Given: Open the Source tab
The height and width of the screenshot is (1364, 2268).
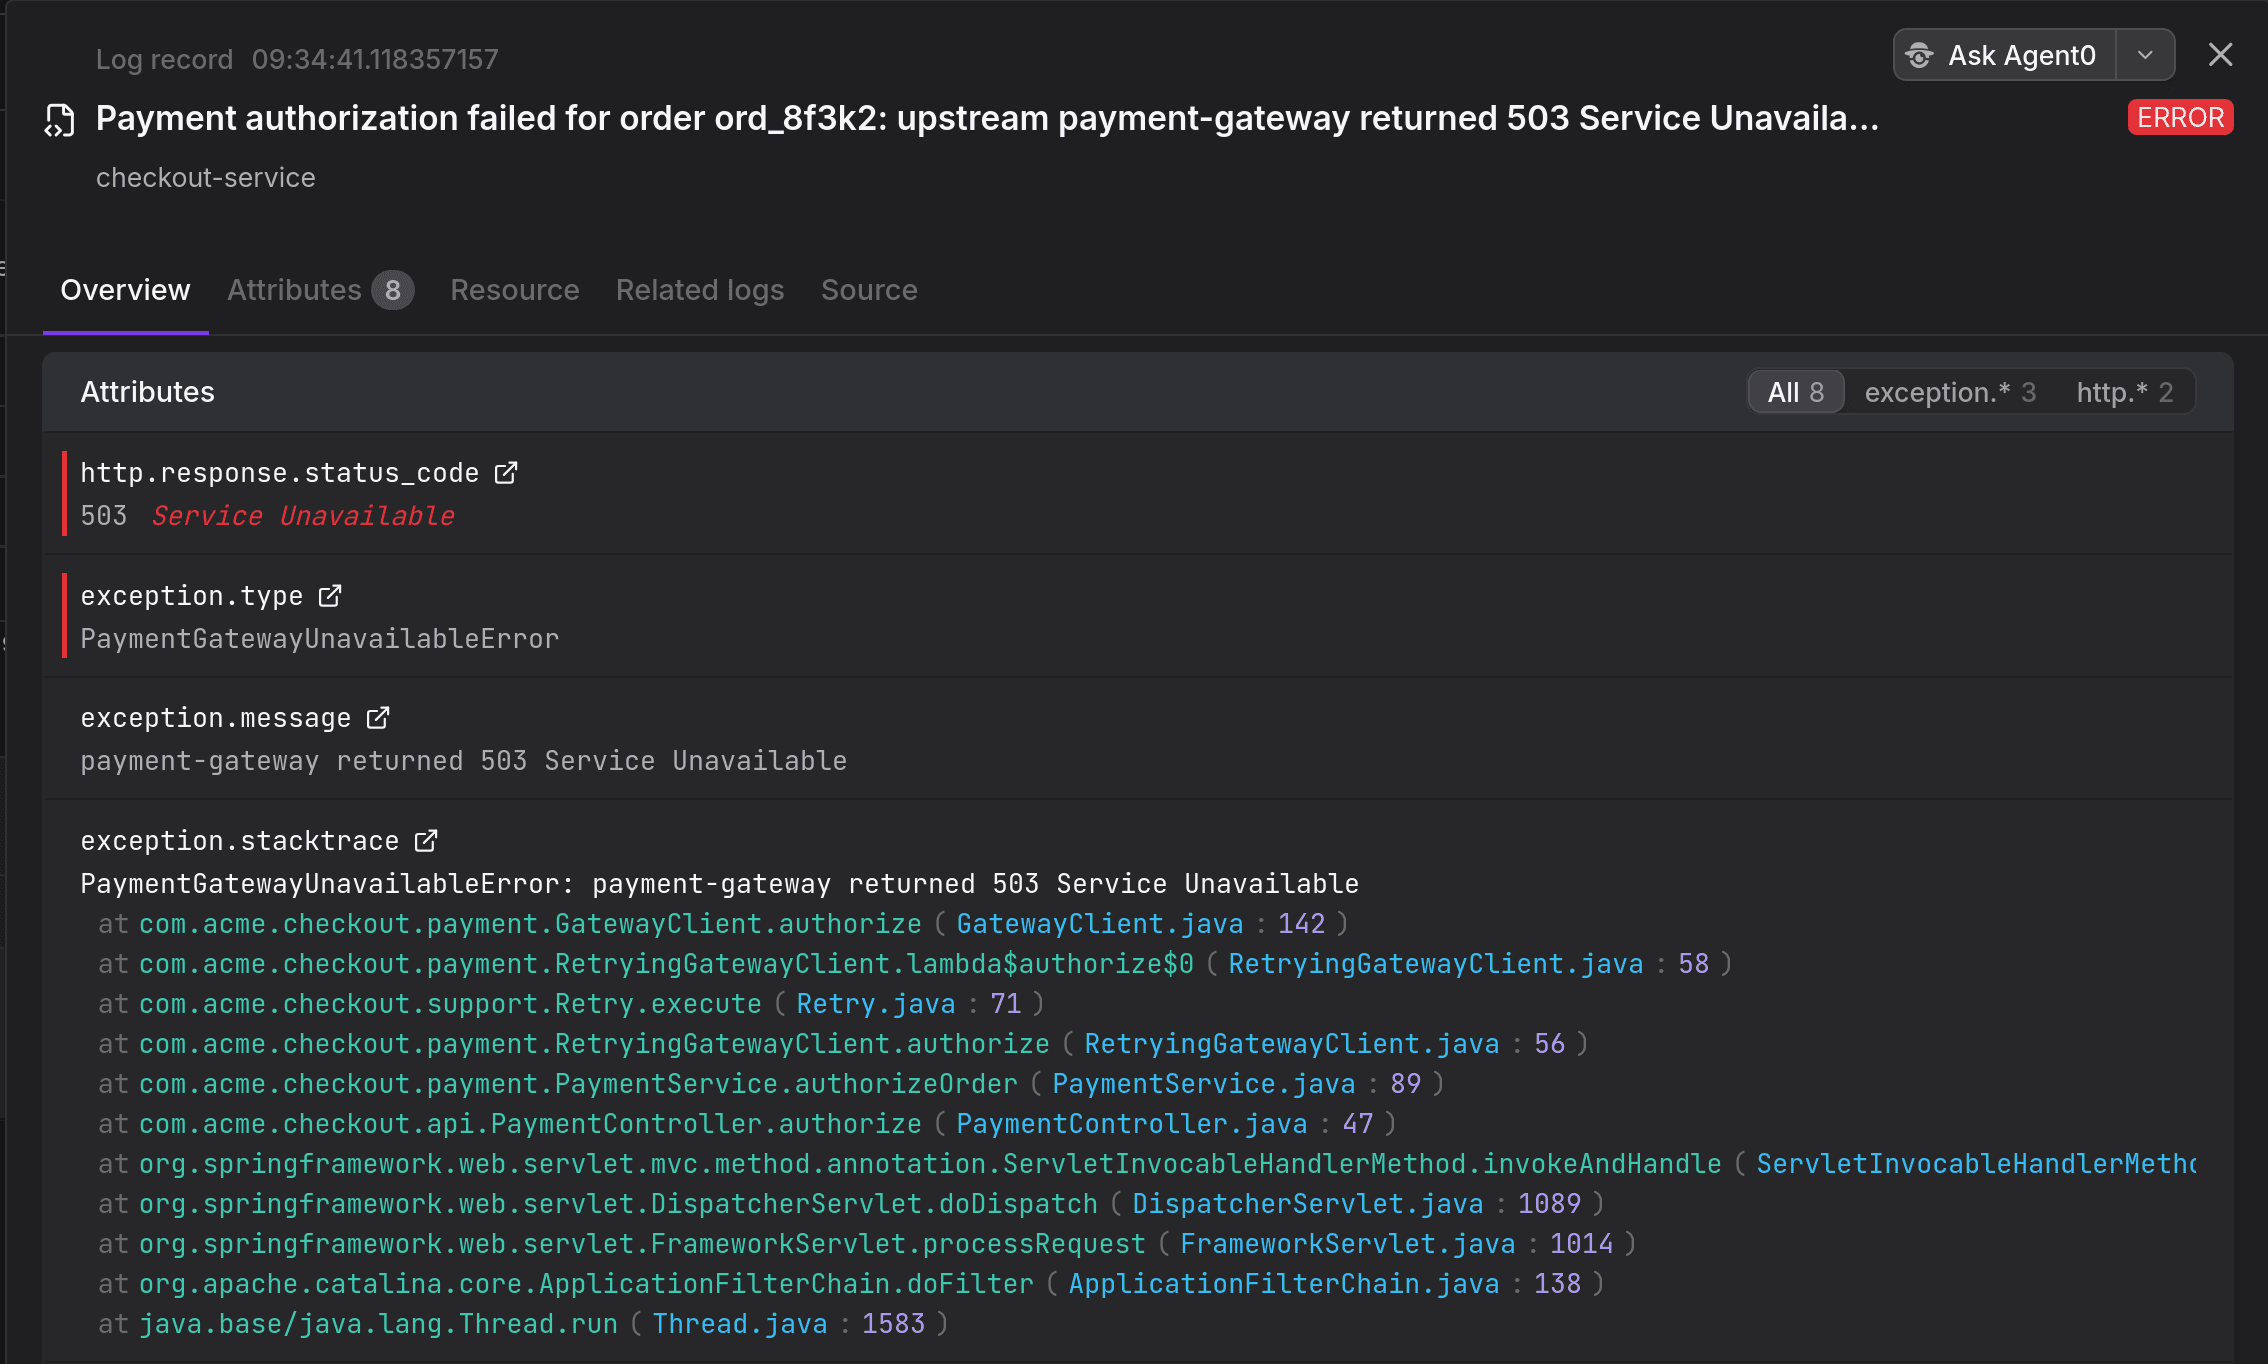Looking at the screenshot, I should [869, 290].
